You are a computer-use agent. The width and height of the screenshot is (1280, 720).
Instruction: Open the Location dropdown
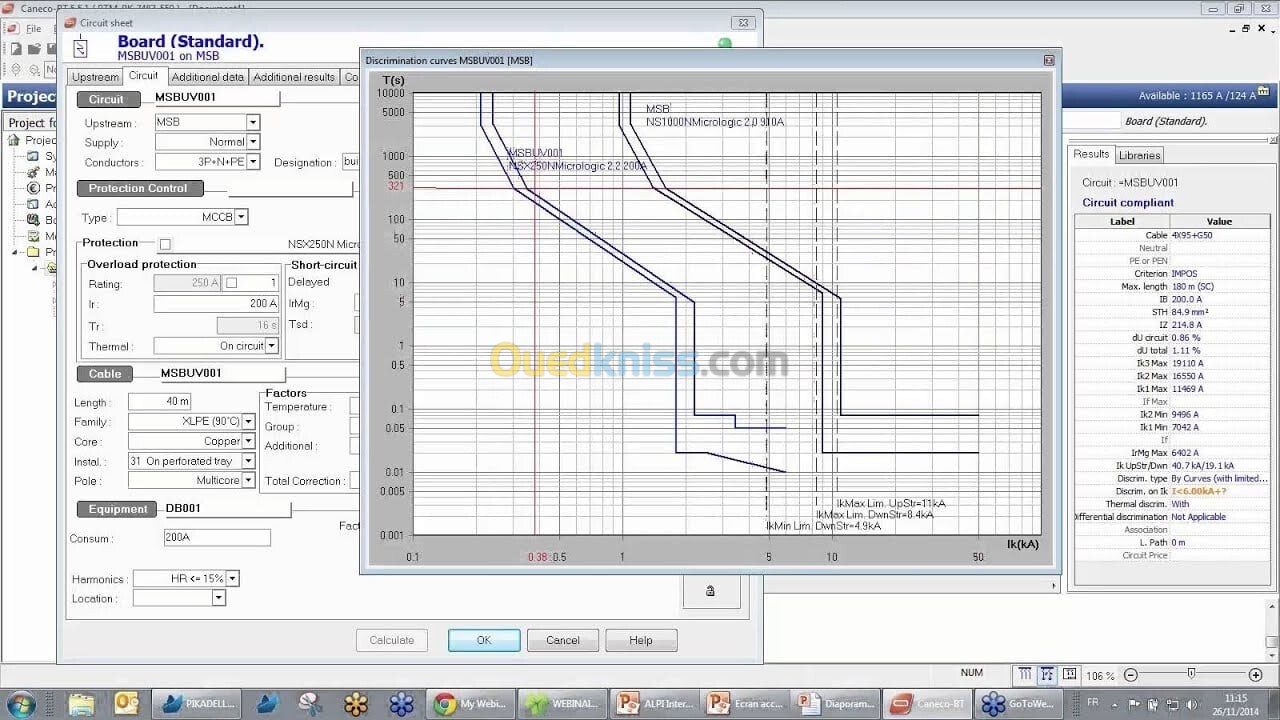coord(218,598)
